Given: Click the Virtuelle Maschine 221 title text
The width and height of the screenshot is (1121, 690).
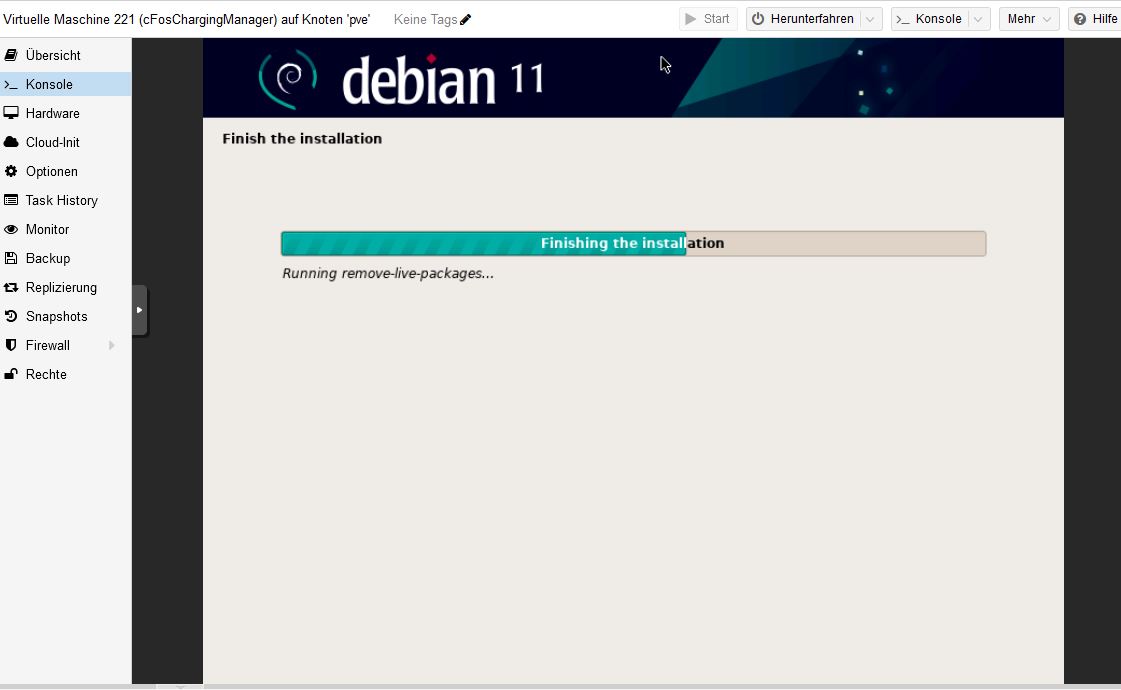Looking at the screenshot, I should coord(187,19).
